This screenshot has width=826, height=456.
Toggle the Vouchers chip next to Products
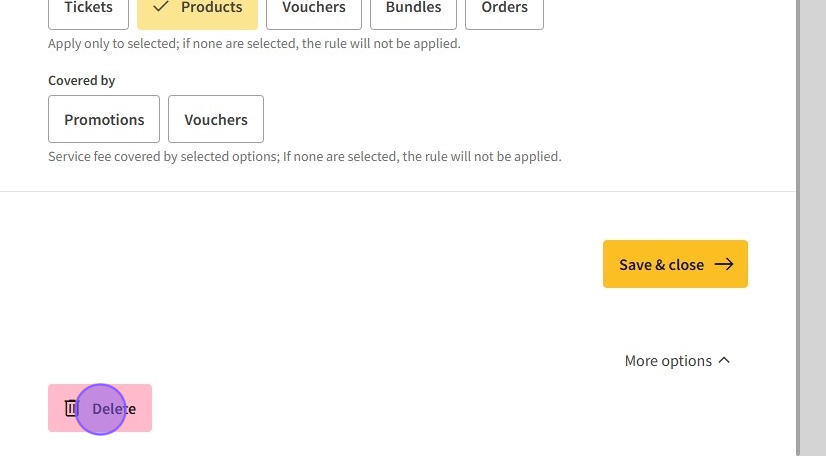(x=314, y=10)
